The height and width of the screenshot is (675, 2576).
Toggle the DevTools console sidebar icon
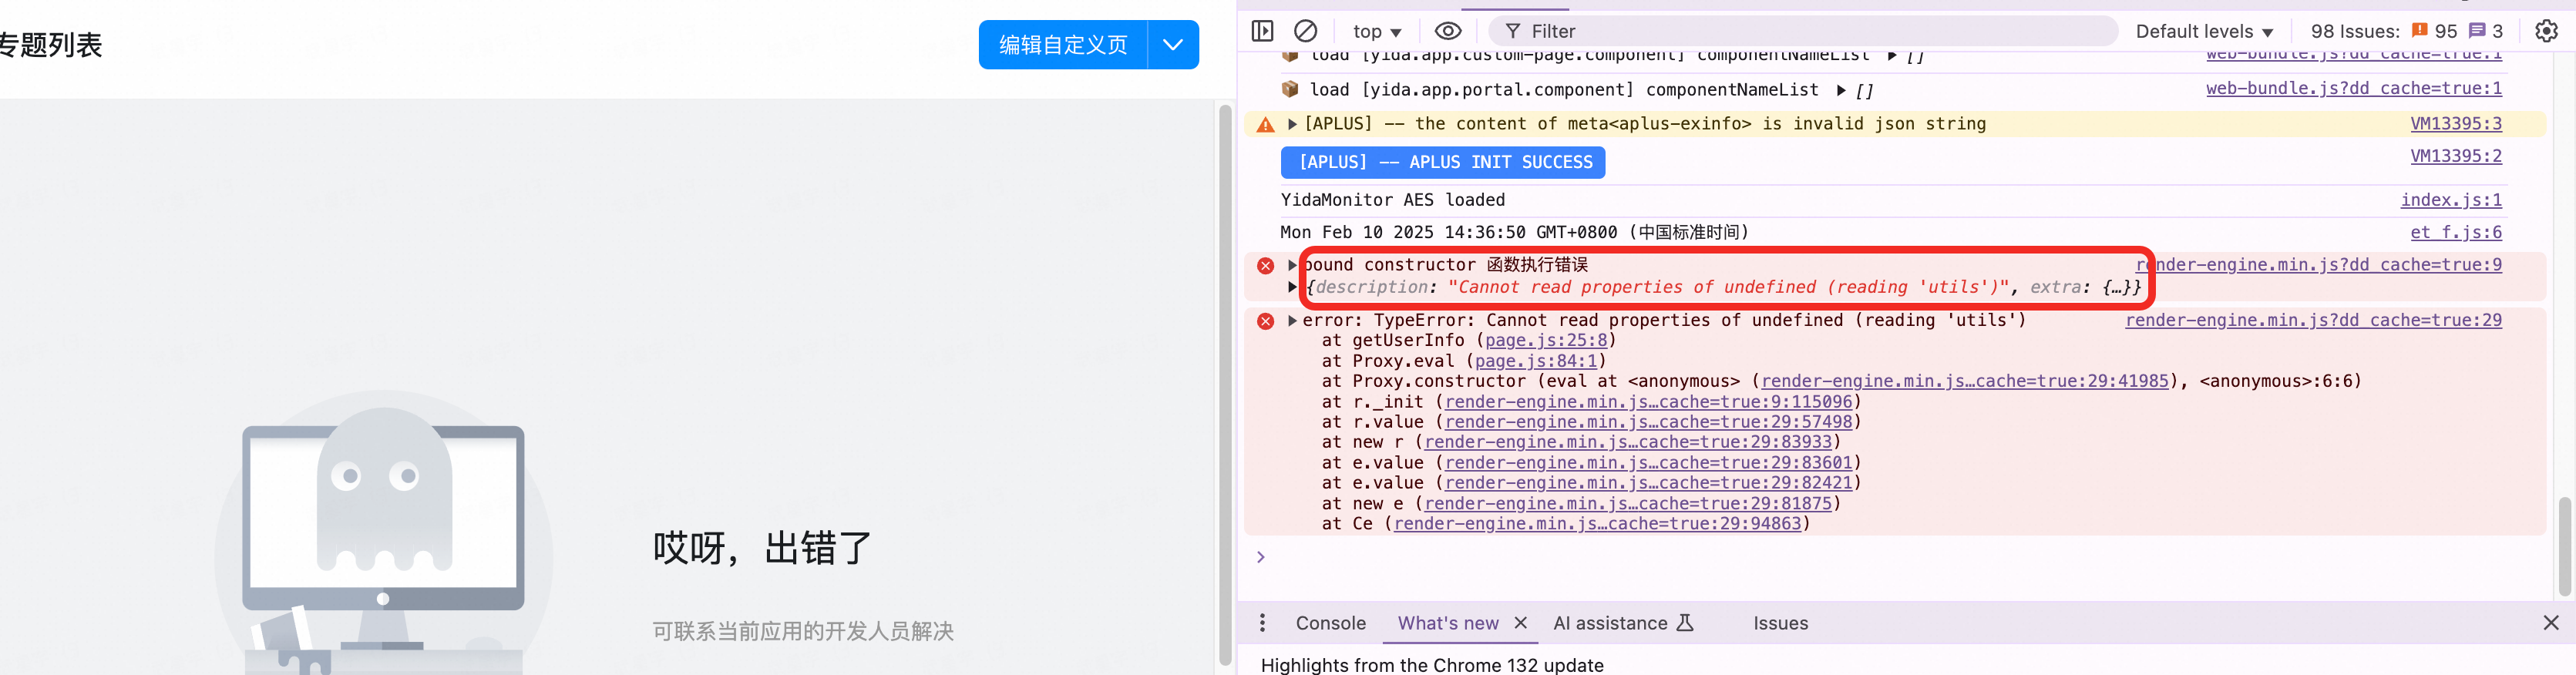click(x=1263, y=31)
